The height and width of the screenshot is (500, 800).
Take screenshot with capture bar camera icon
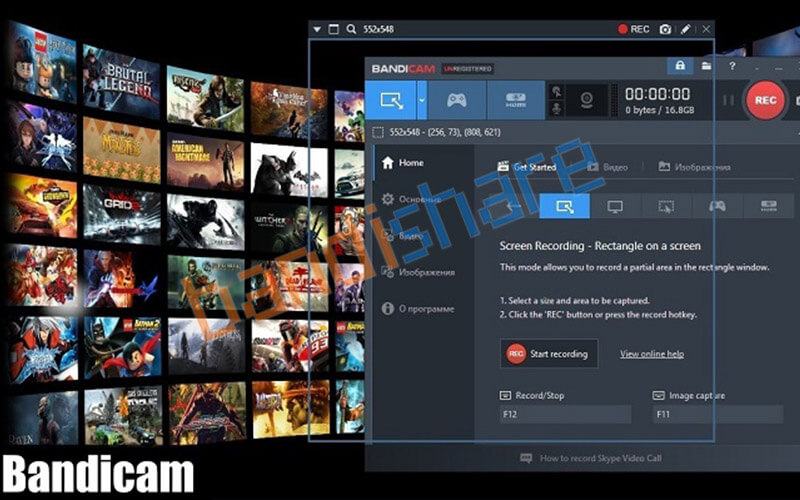pos(665,29)
